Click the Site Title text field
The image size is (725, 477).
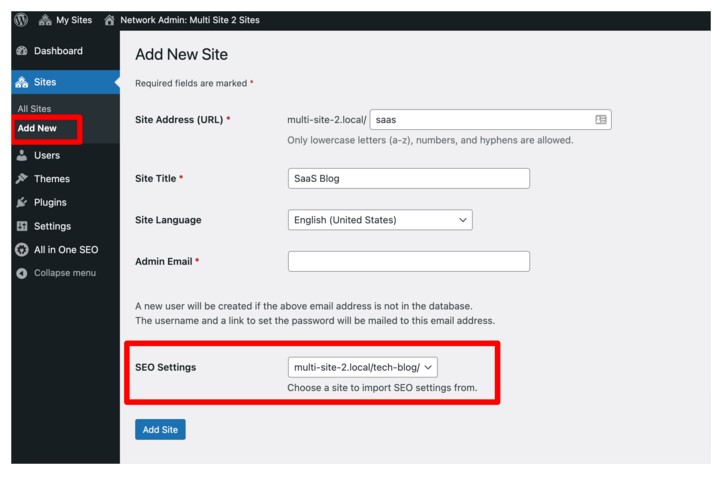click(x=409, y=178)
